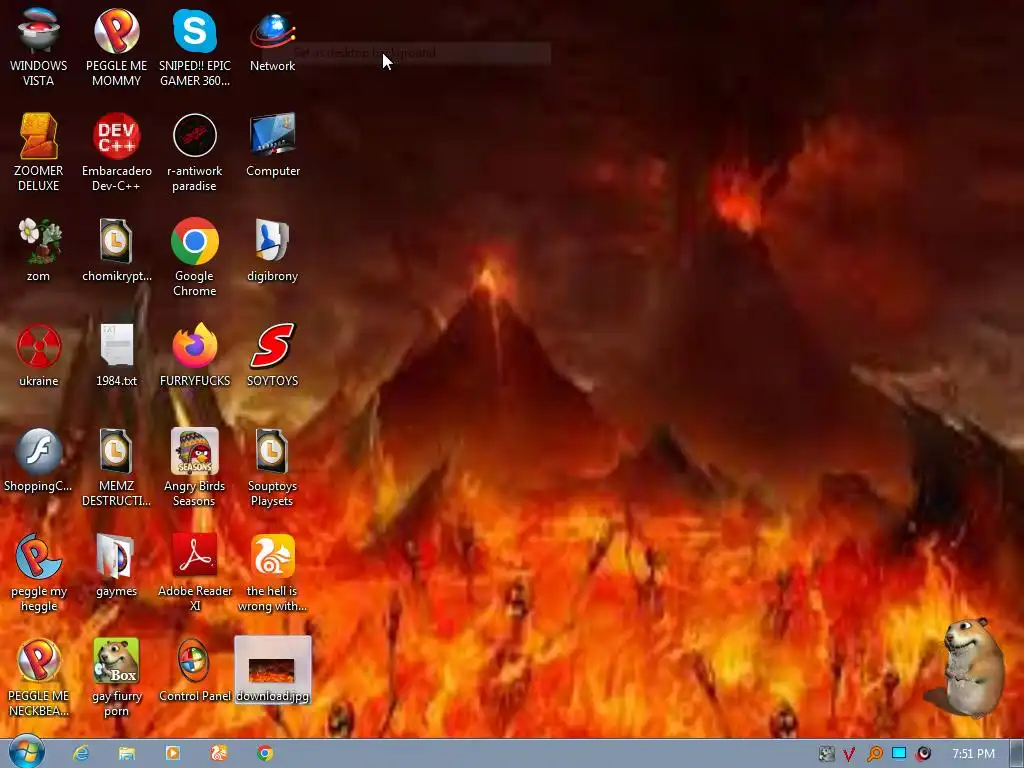Select the PEGGLE ME MOMMY shortcut
The width and height of the screenshot is (1024, 768).
coord(116,47)
